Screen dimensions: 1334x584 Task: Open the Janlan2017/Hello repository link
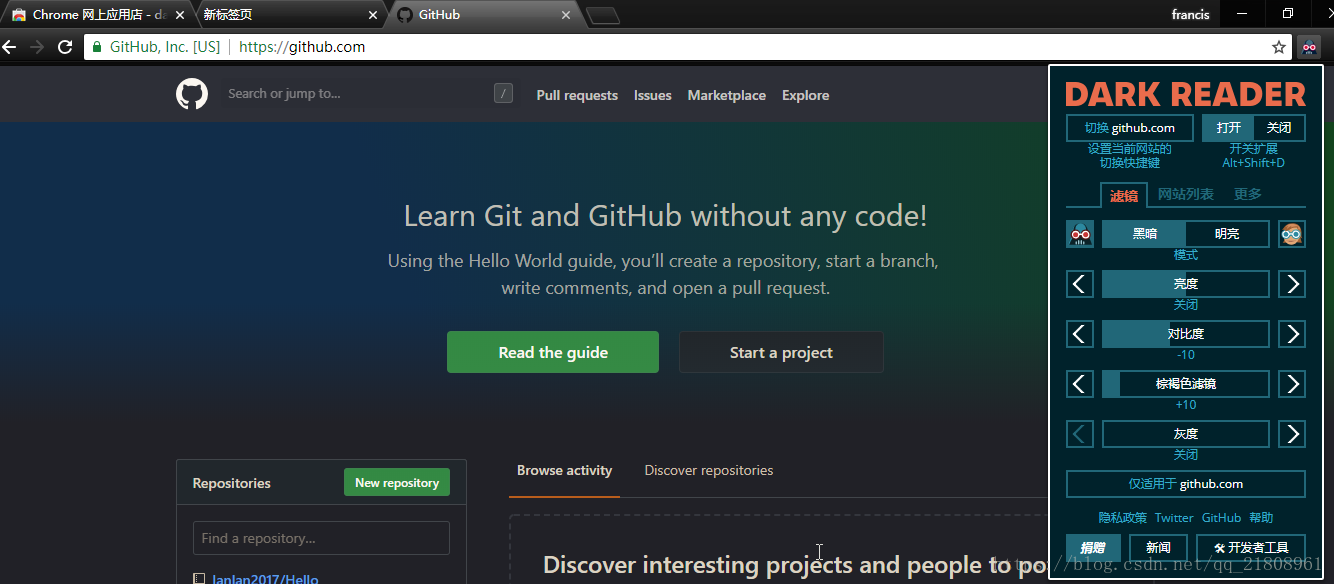click(x=265, y=578)
